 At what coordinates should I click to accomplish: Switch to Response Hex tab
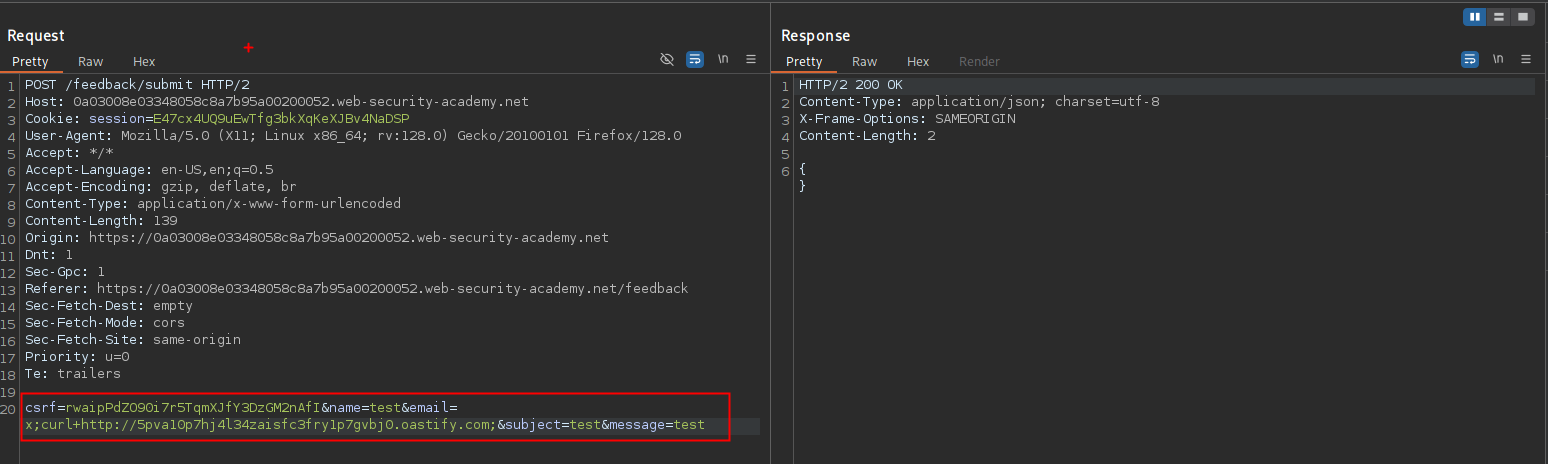[x=918, y=62]
